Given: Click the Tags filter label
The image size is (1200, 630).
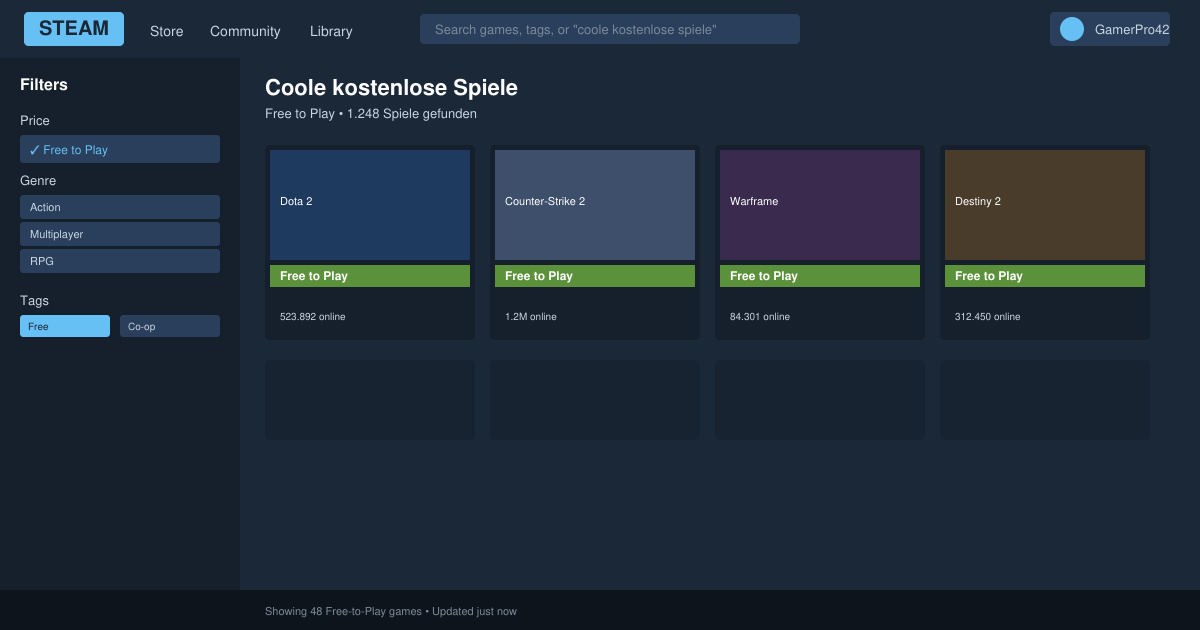Looking at the screenshot, I should pos(34,301).
